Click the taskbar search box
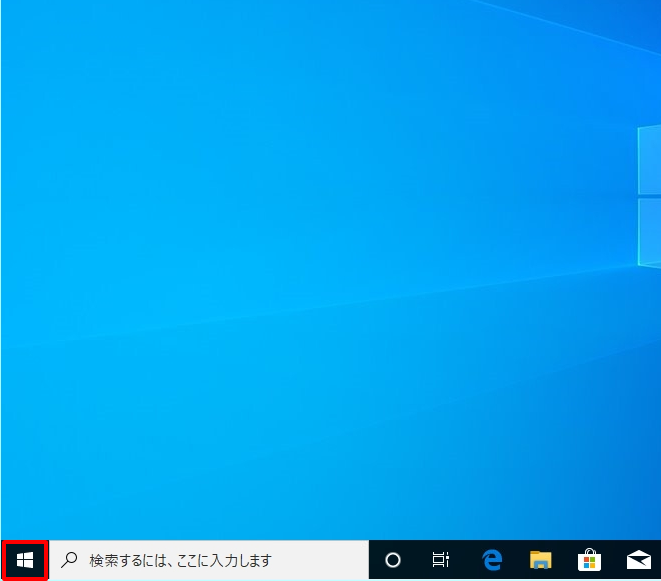This screenshot has height=581, width=661. coord(209,560)
